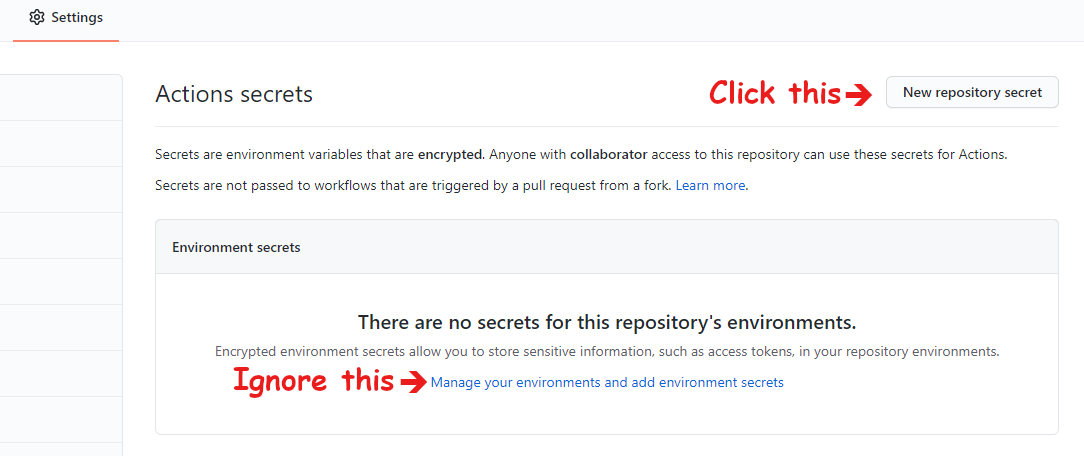This screenshot has width=1084, height=456.
Task: Click the New repository secret button
Action: (972, 93)
